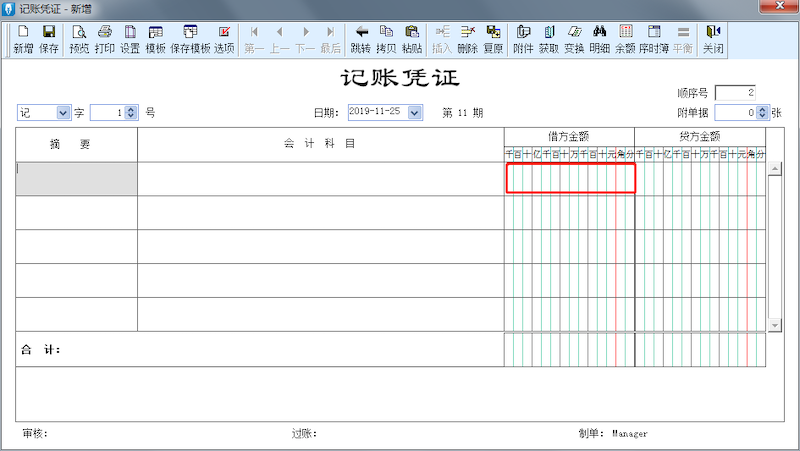Open print preview via 预览 icon
Screen dimensions: 800x451
79,39
